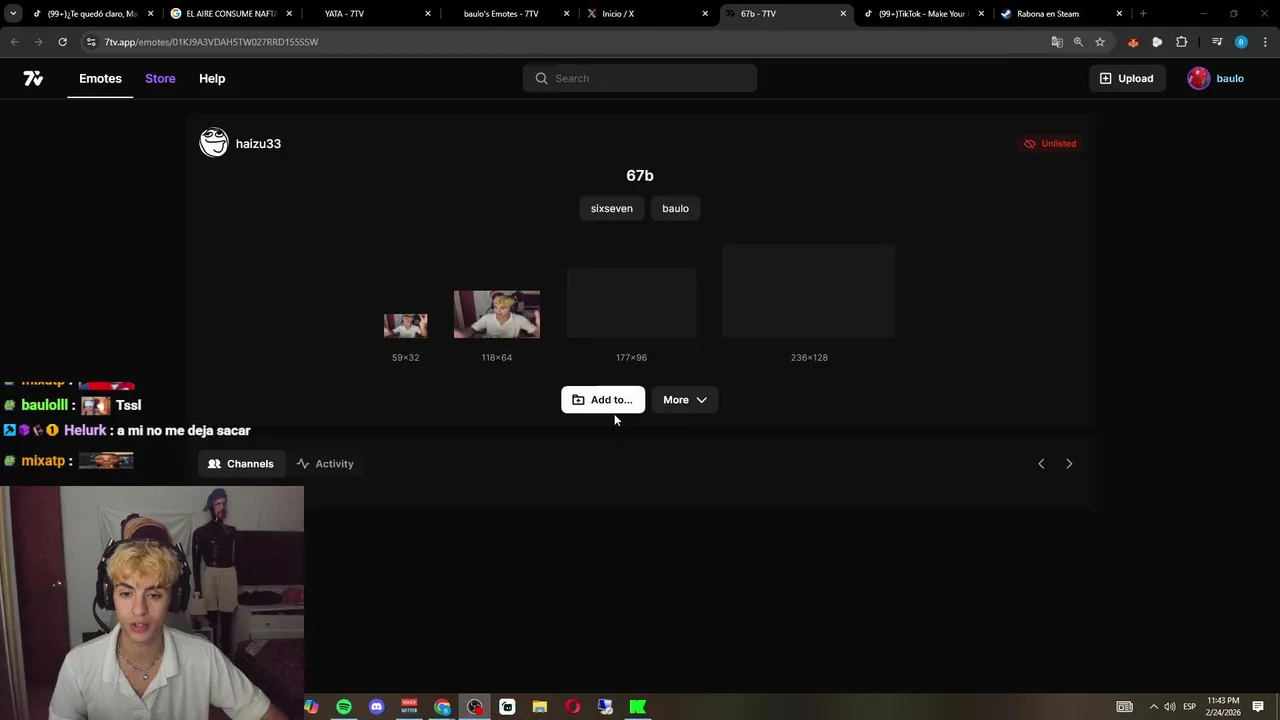Click chat message from Helurk

(x=184, y=430)
